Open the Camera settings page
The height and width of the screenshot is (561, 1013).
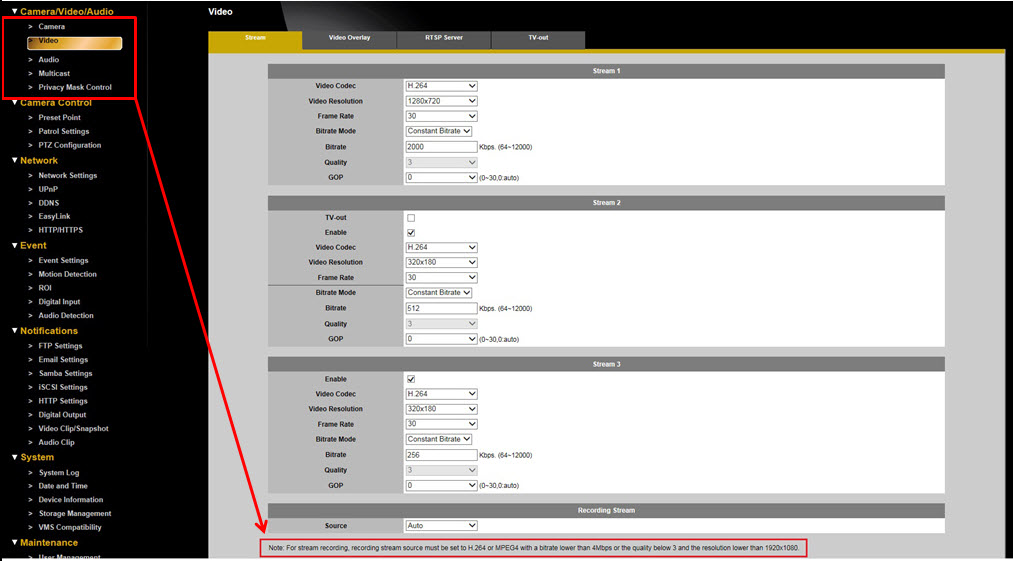pos(51,26)
